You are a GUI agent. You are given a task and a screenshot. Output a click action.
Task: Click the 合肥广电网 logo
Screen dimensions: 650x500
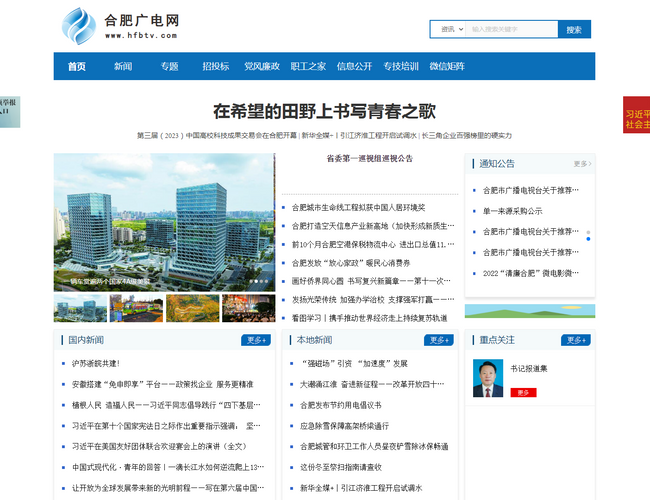pyautogui.click(x=121, y=26)
